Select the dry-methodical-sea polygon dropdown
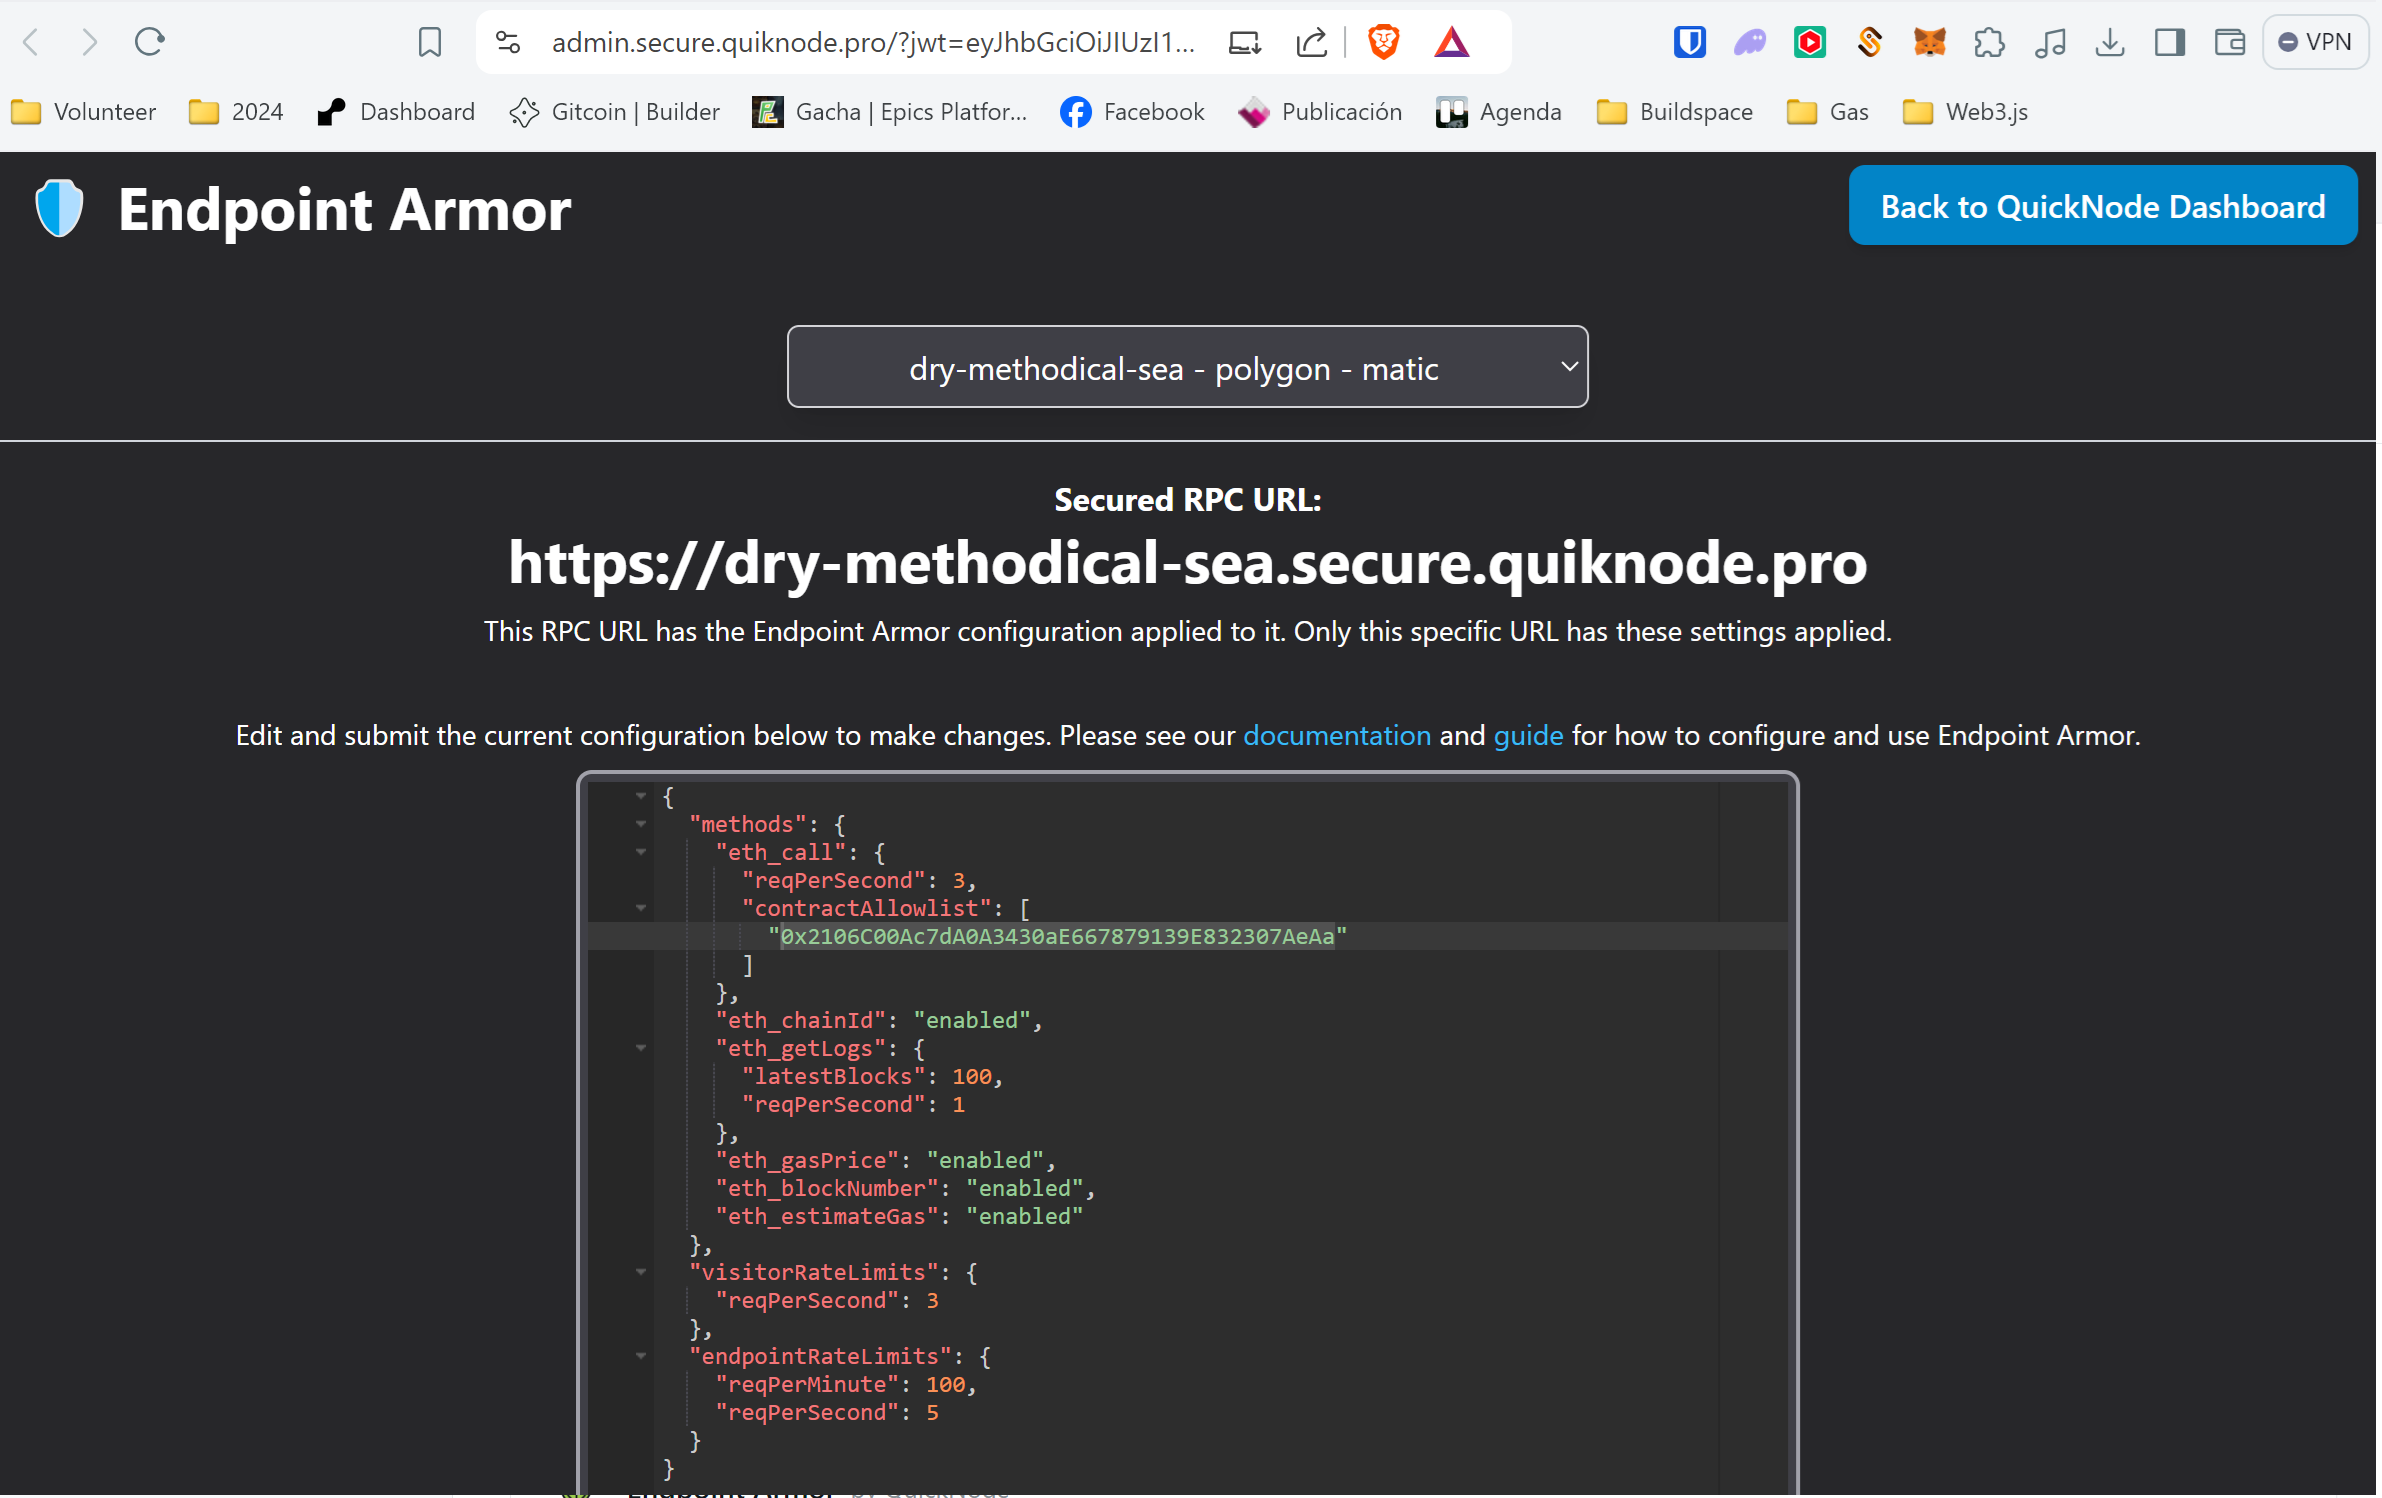2382x1498 pixels. (x=1188, y=368)
